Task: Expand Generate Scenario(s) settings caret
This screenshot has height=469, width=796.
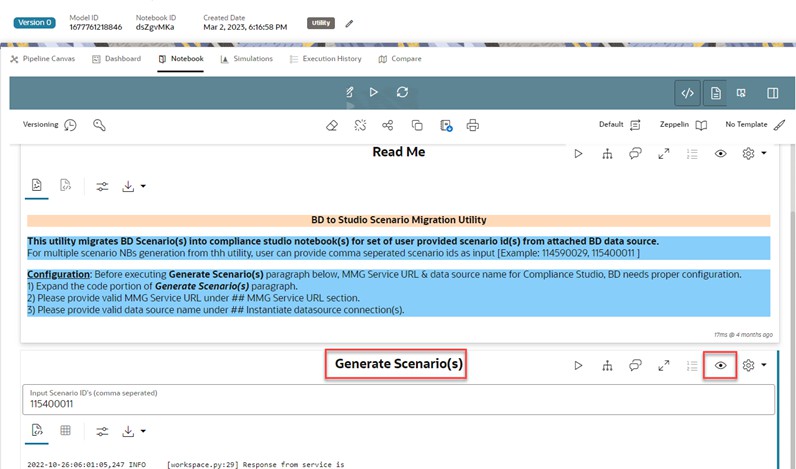Action: click(764, 365)
